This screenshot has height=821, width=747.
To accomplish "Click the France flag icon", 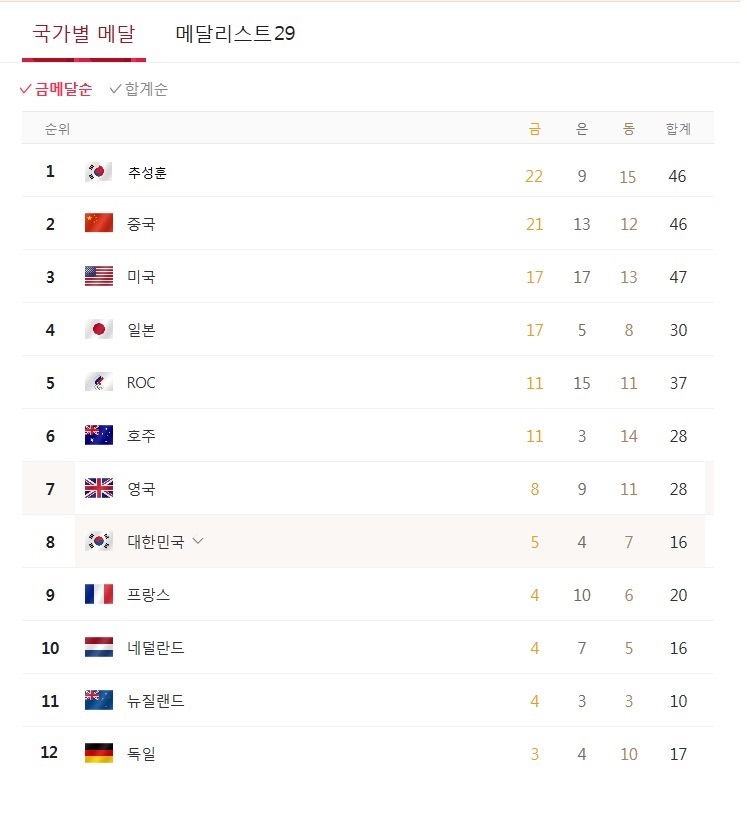I will [99, 595].
